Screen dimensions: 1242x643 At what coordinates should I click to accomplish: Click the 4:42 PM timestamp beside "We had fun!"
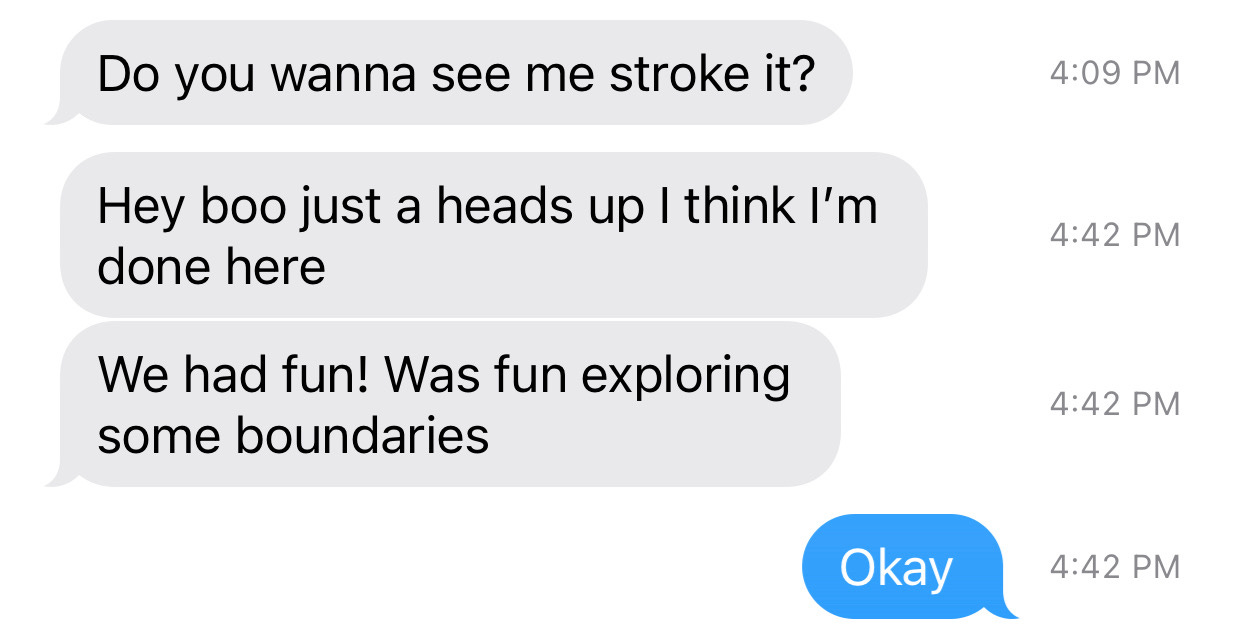tap(1115, 404)
